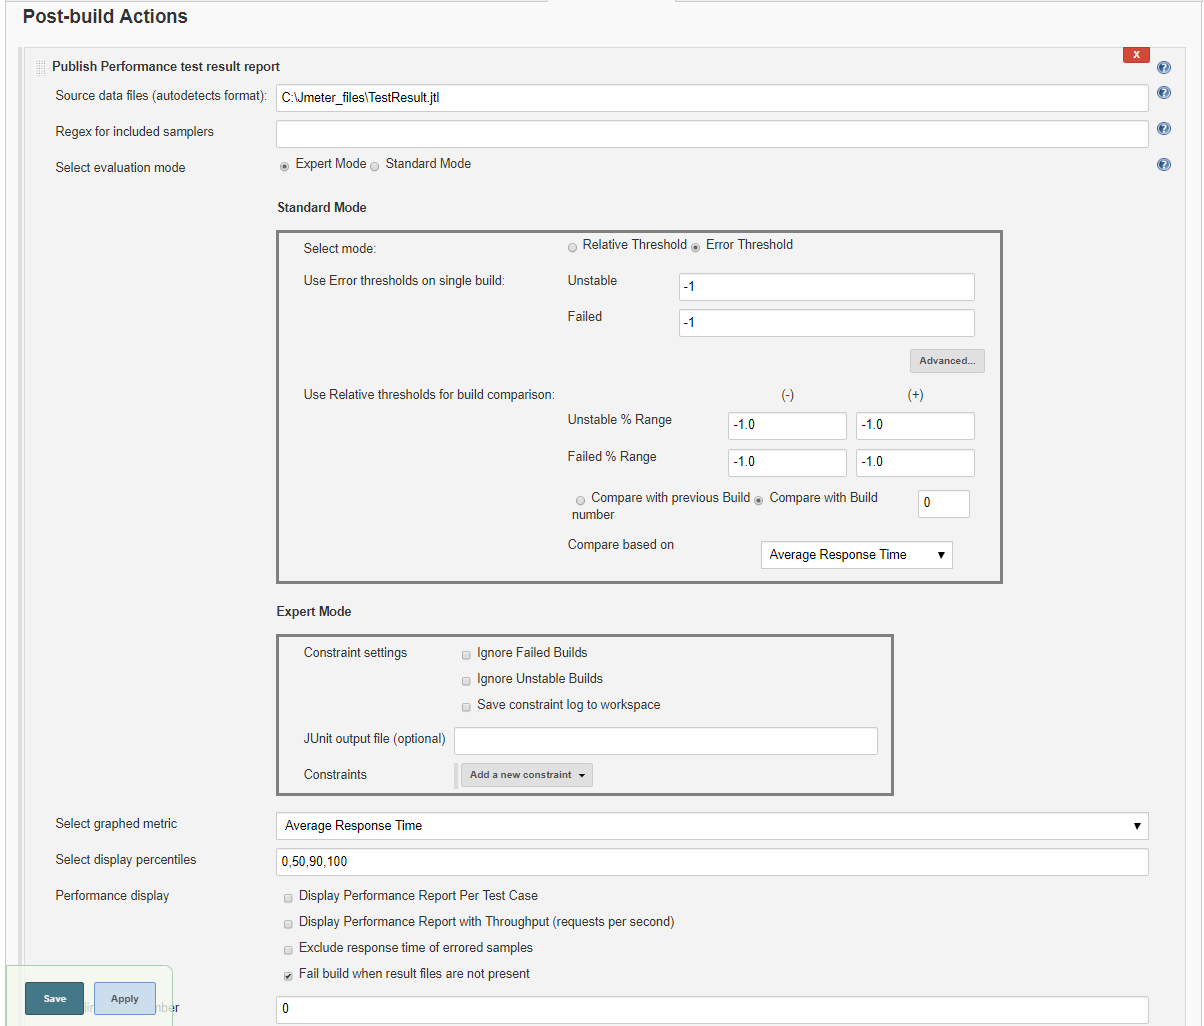Edit the Unstable error threshold field
Image resolution: width=1204 pixels, height=1026 pixels.
tap(827, 287)
